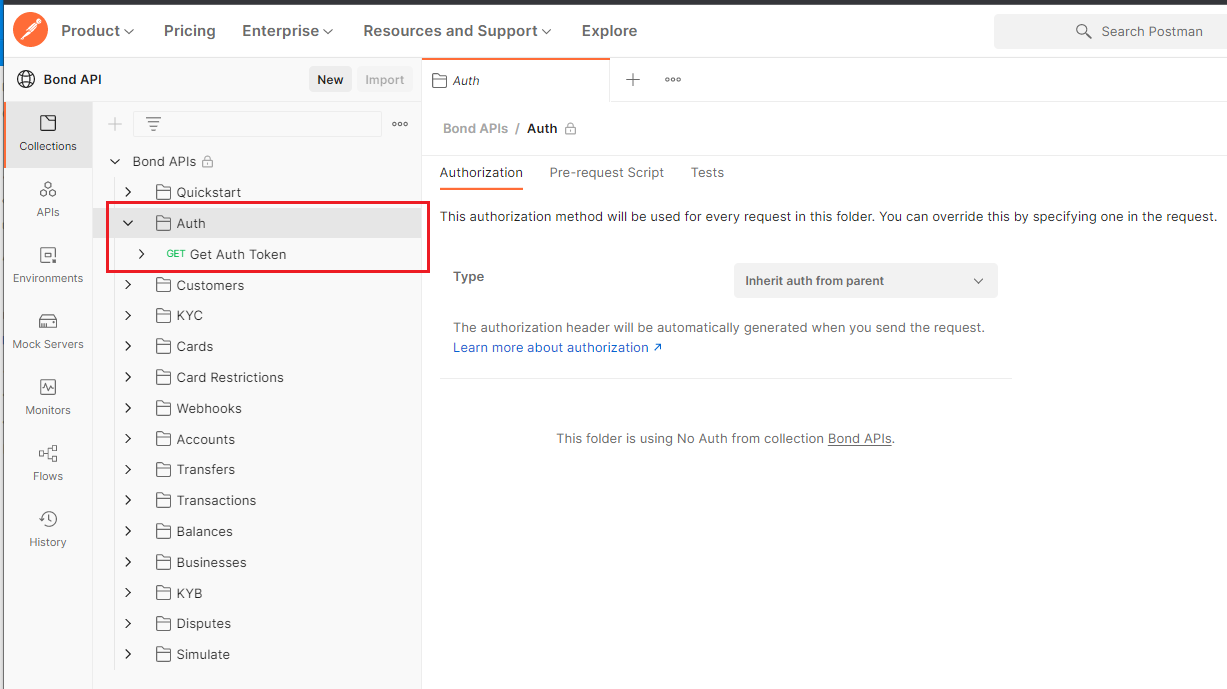The height and width of the screenshot is (689, 1227).
Task: Expand the Accounts folder chevron
Action: pyautogui.click(x=128, y=439)
